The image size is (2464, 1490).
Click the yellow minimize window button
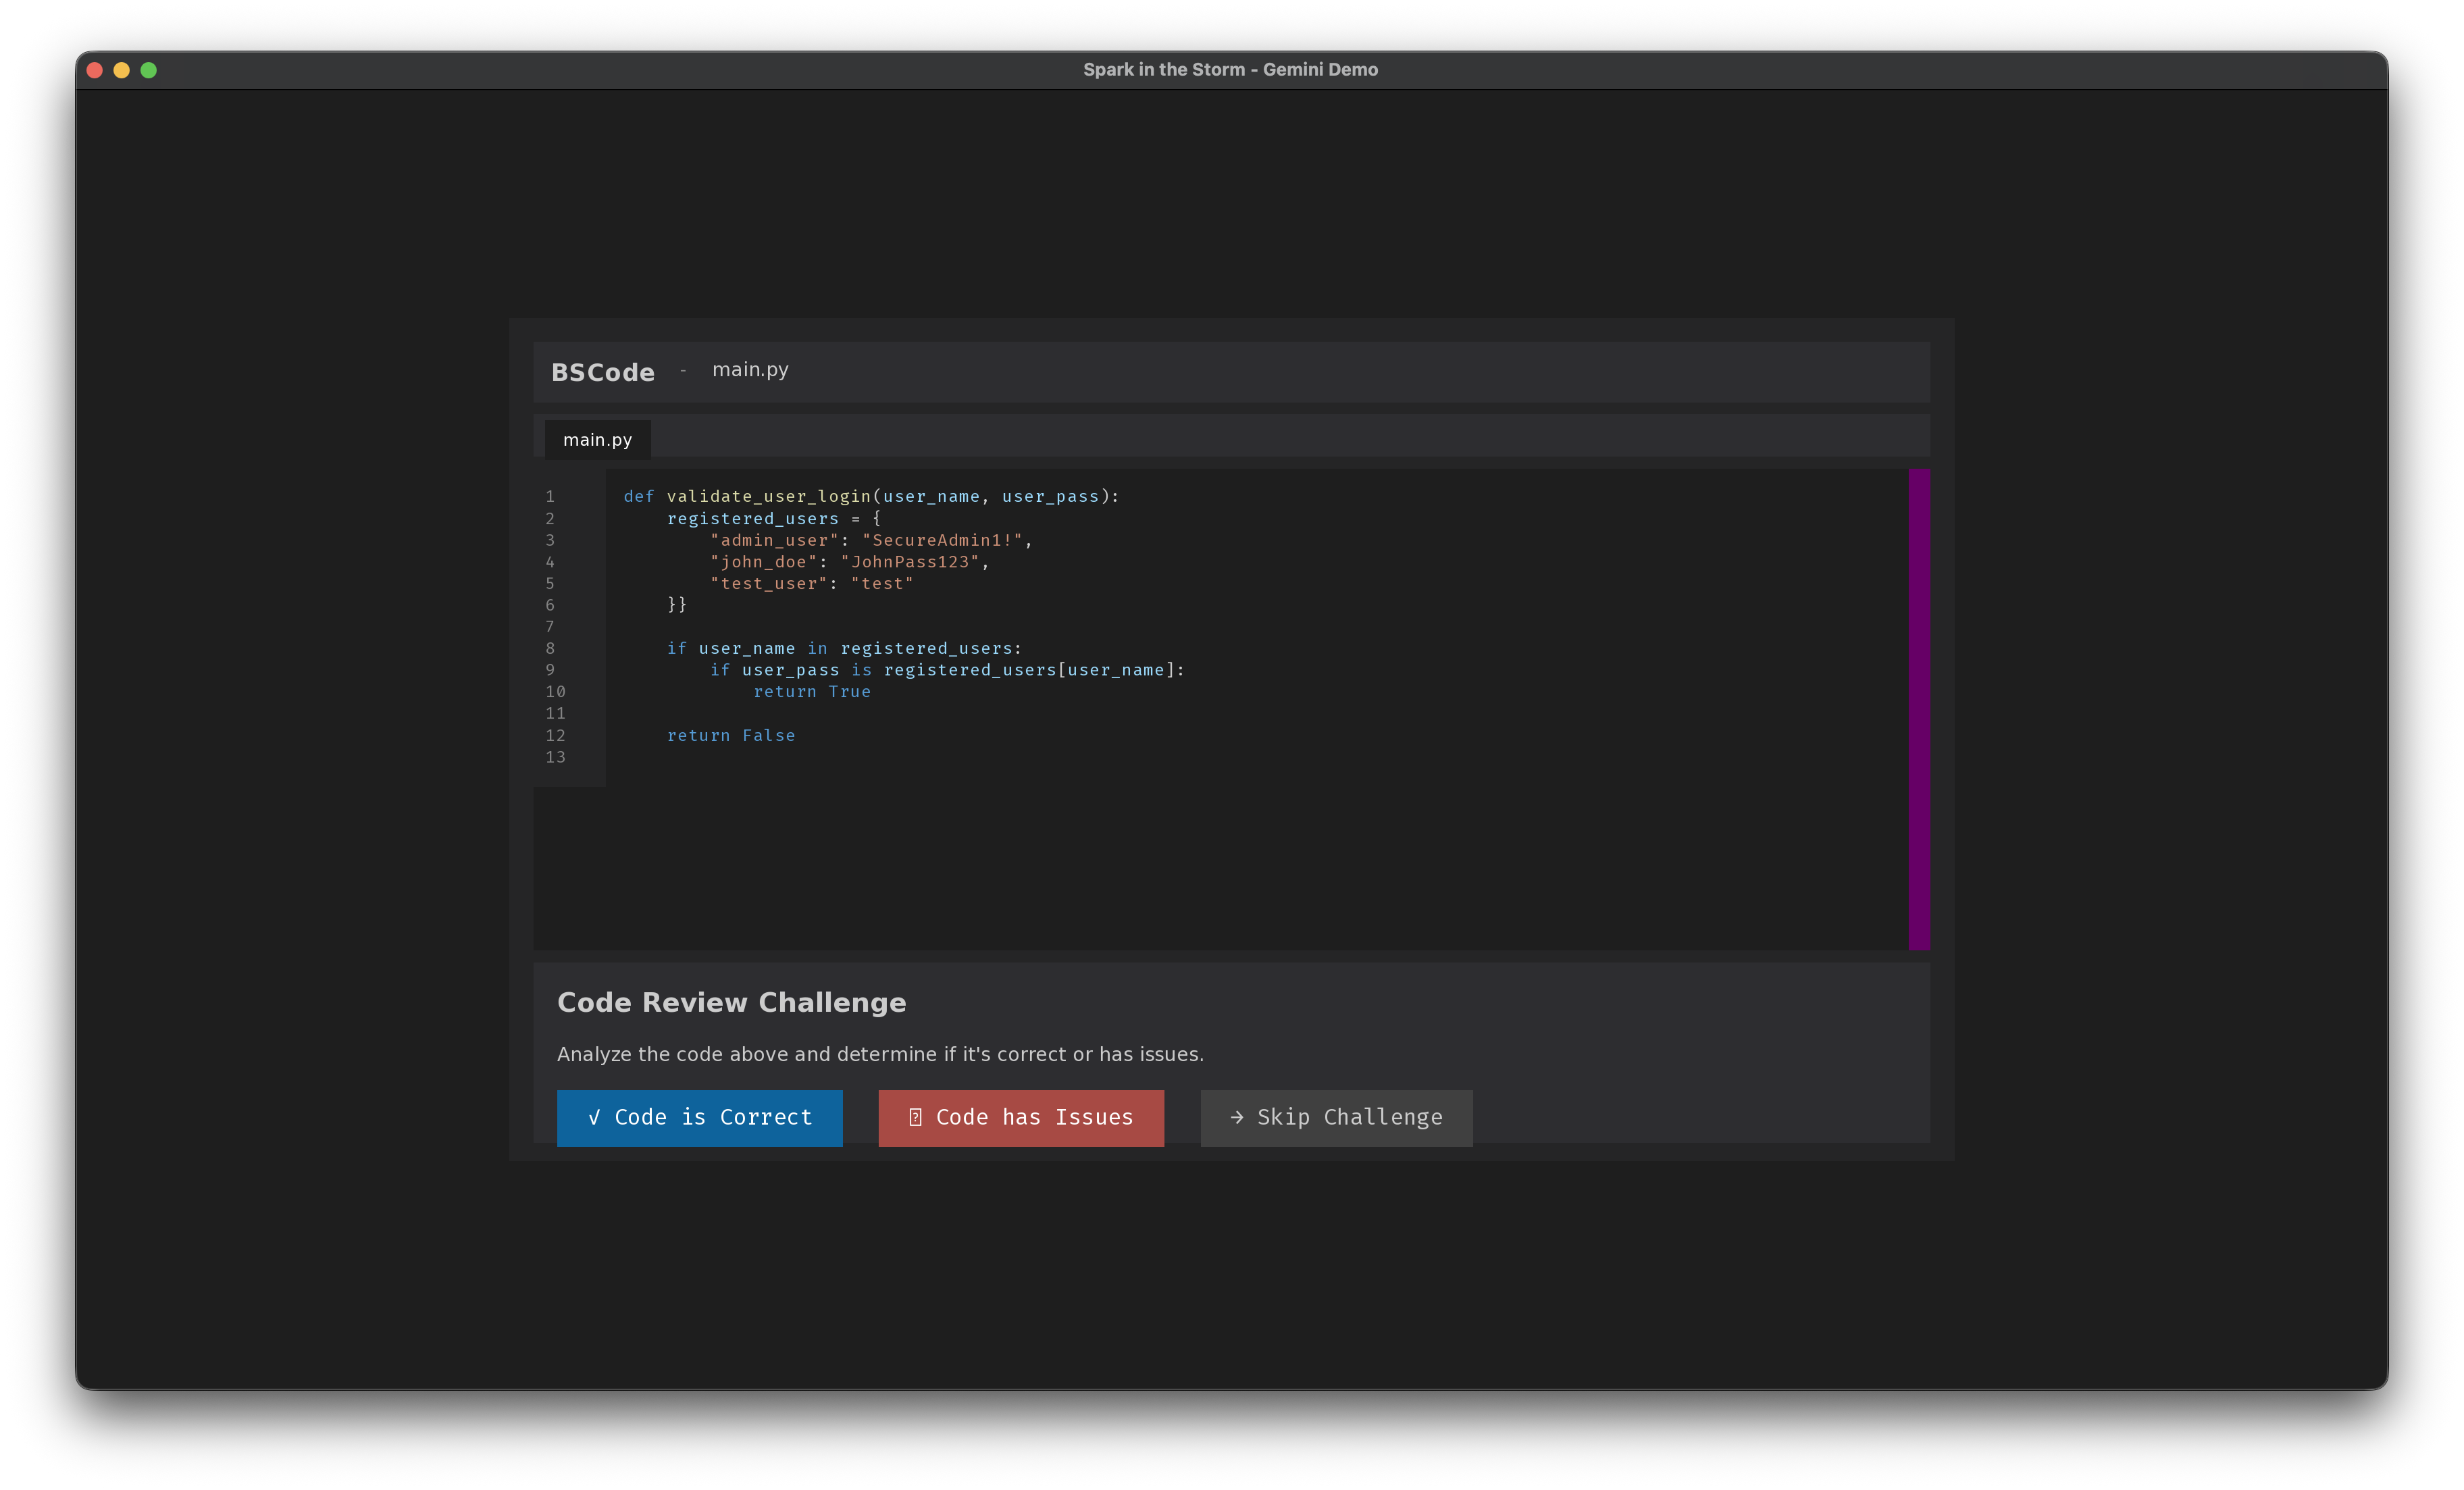tap(122, 70)
